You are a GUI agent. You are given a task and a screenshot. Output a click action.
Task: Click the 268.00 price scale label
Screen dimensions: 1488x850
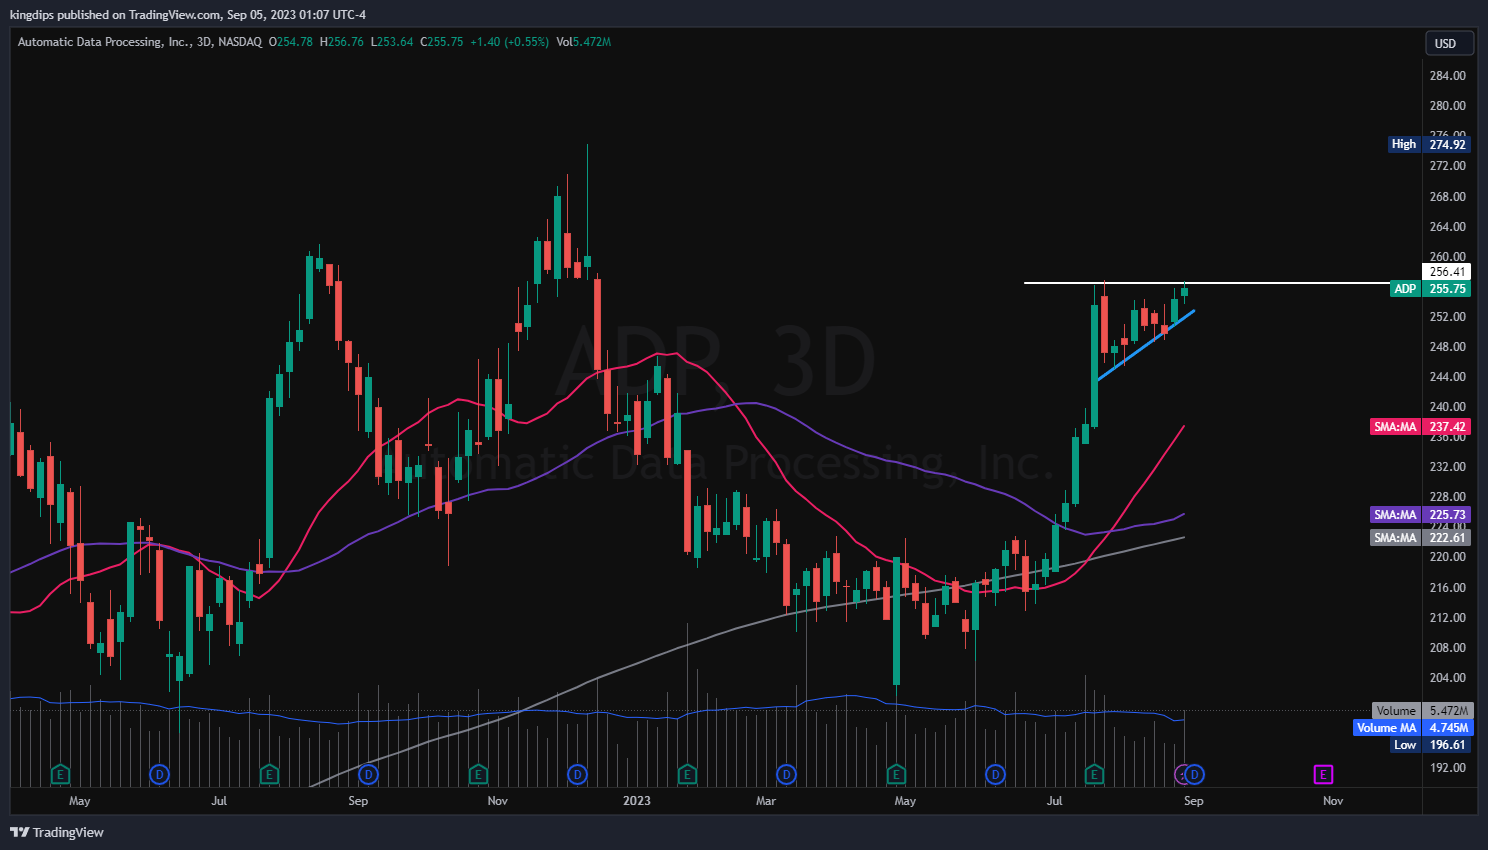pos(1447,197)
